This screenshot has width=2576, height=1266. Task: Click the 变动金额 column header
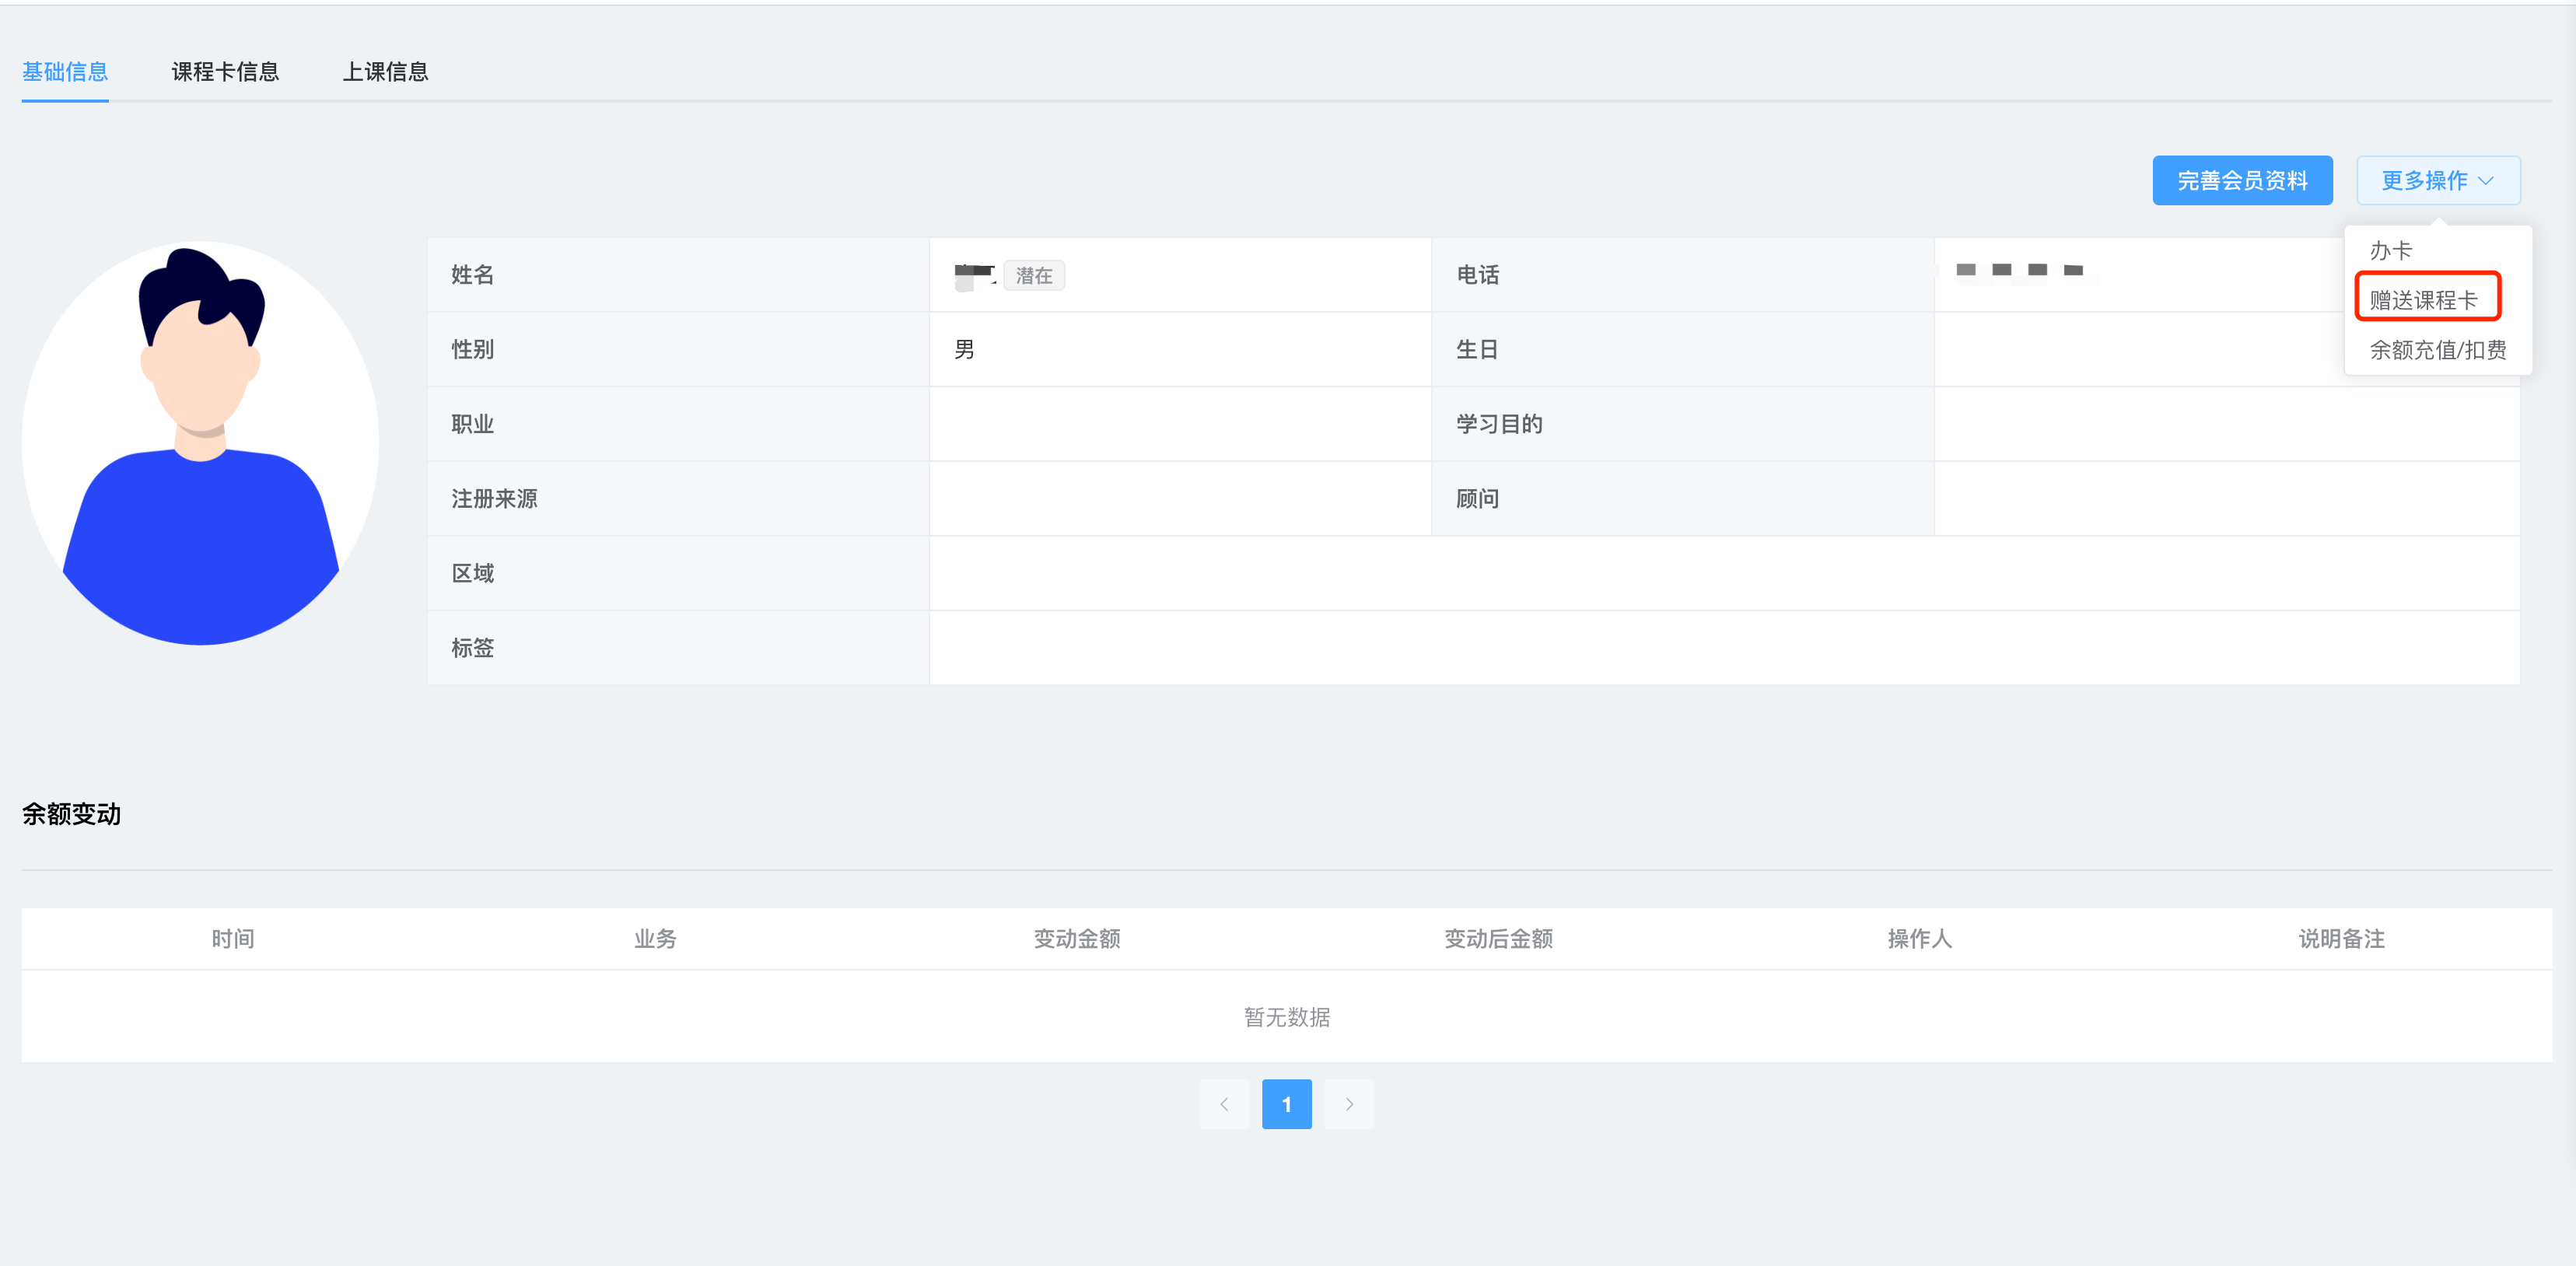click(1076, 938)
